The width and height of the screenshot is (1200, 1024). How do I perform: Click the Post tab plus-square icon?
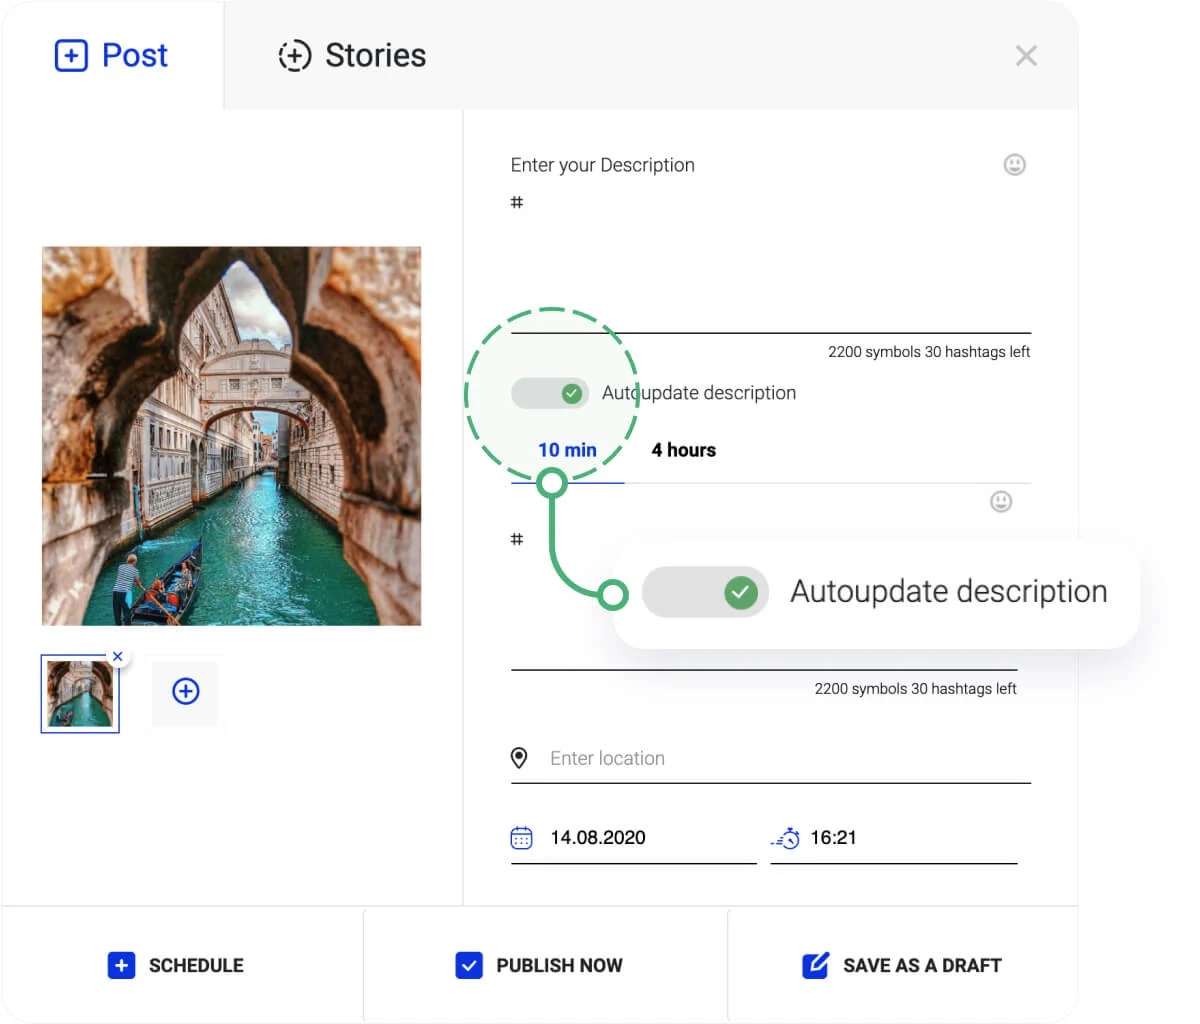(x=71, y=56)
